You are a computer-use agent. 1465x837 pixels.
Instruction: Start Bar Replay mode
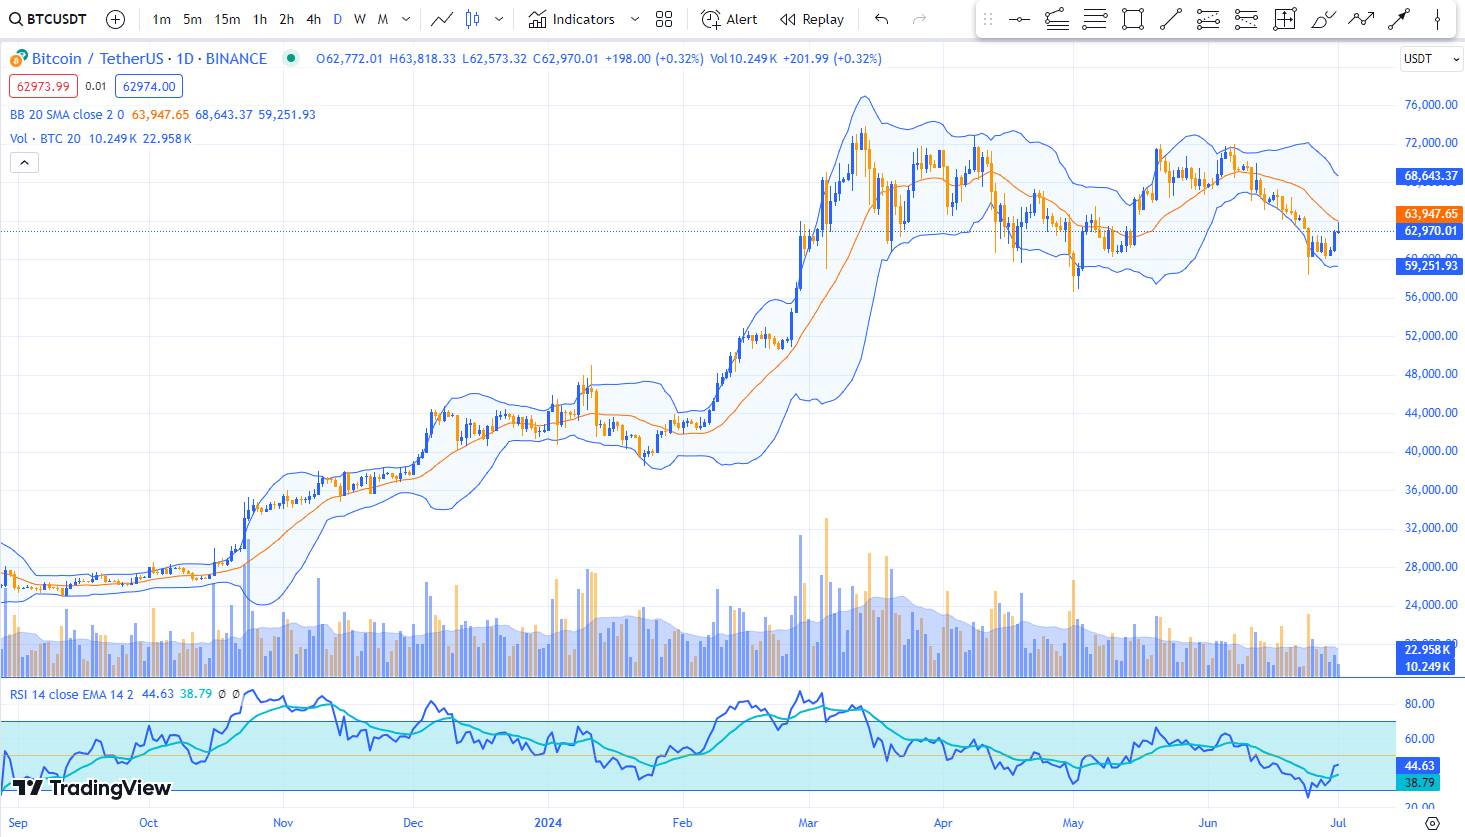(x=812, y=19)
